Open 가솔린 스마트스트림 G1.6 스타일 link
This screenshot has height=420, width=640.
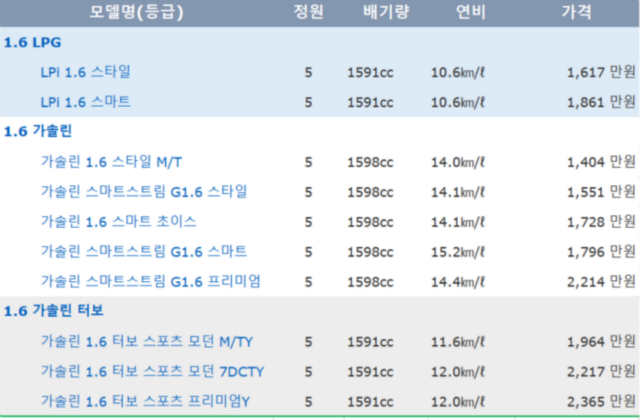[144, 192]
